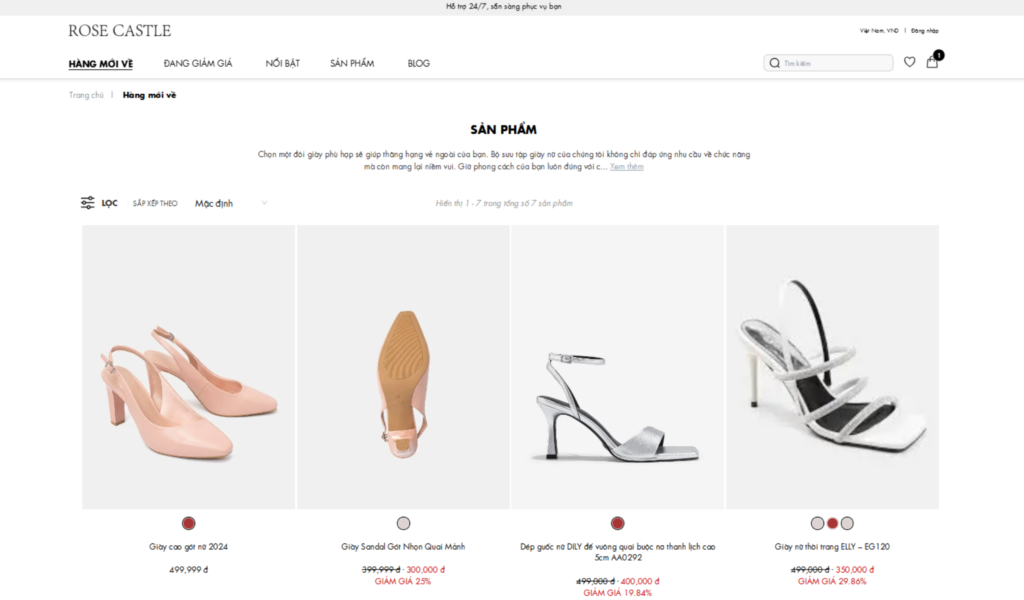Open the SẢN PHẨM menu item
This screenshot has width=1024, height=600.
(352, 63)
